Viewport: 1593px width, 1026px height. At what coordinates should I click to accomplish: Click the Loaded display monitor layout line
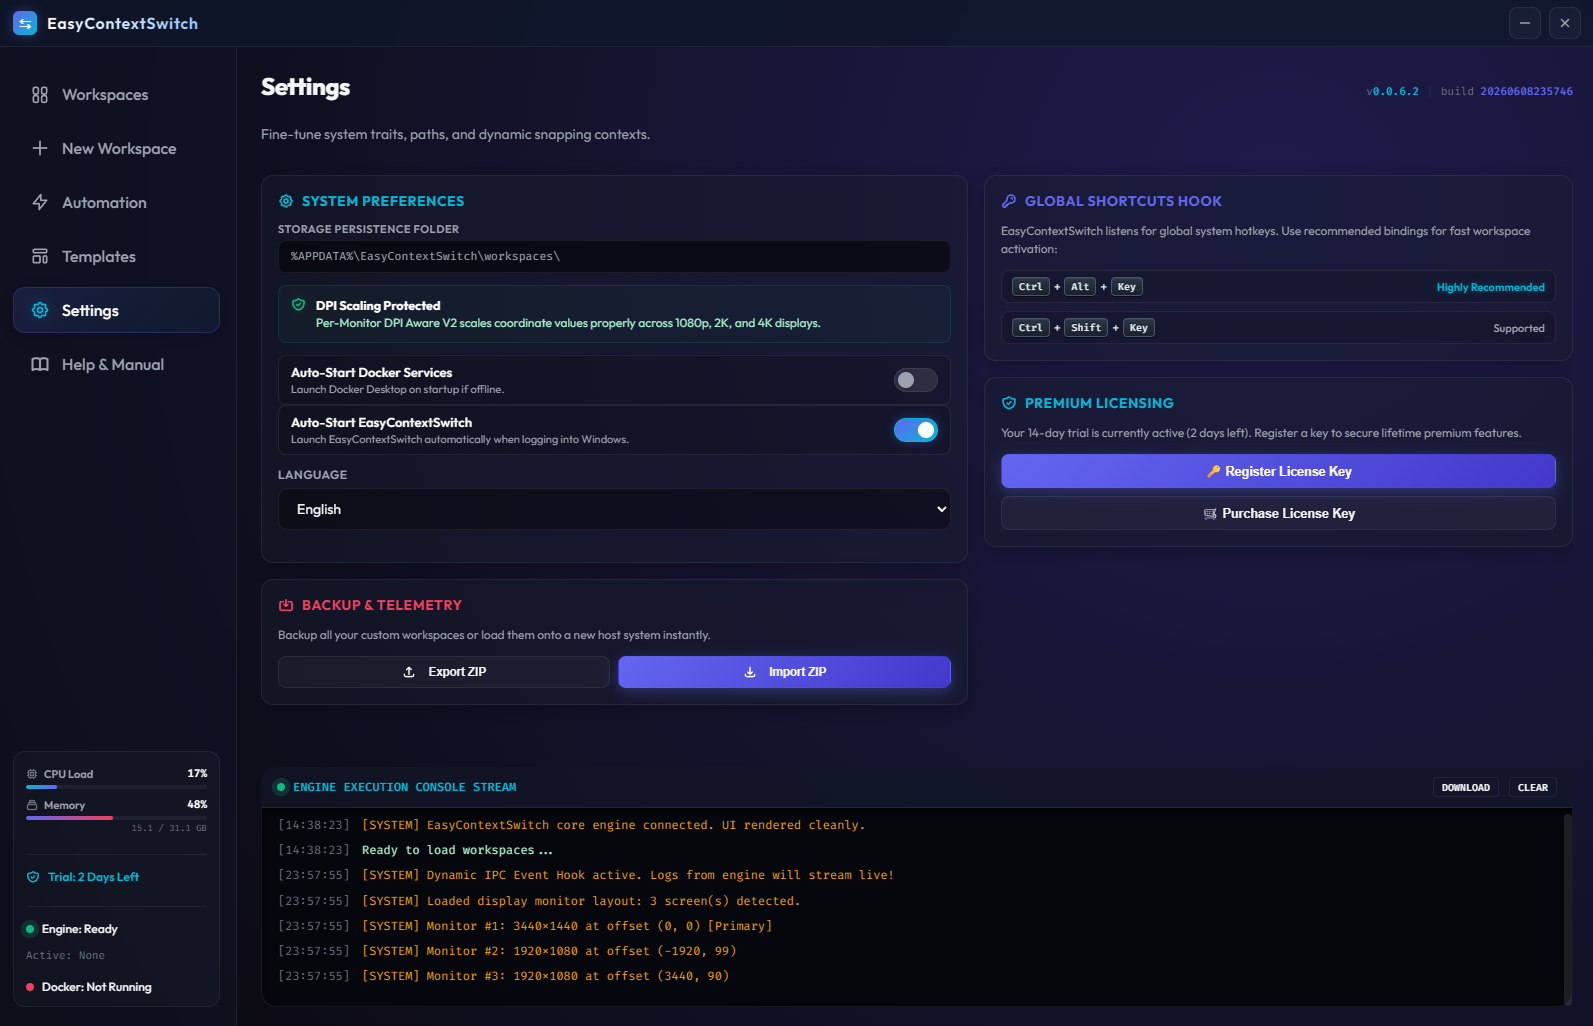(x=581, y=901)
